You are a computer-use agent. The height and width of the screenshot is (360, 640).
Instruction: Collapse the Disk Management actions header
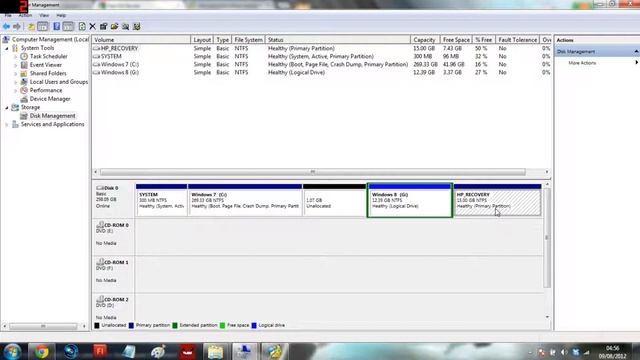tap(636, 52)
